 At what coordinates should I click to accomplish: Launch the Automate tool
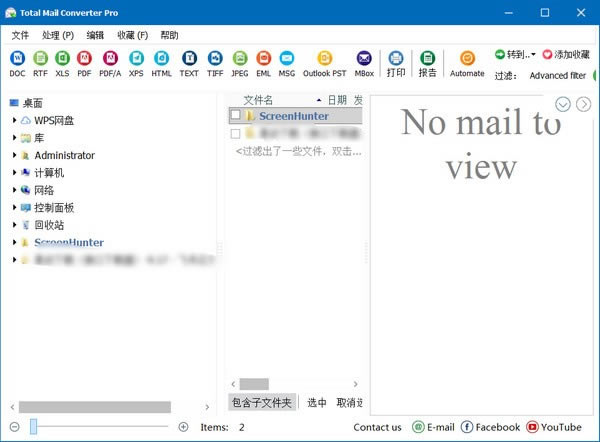pos(467,64)
